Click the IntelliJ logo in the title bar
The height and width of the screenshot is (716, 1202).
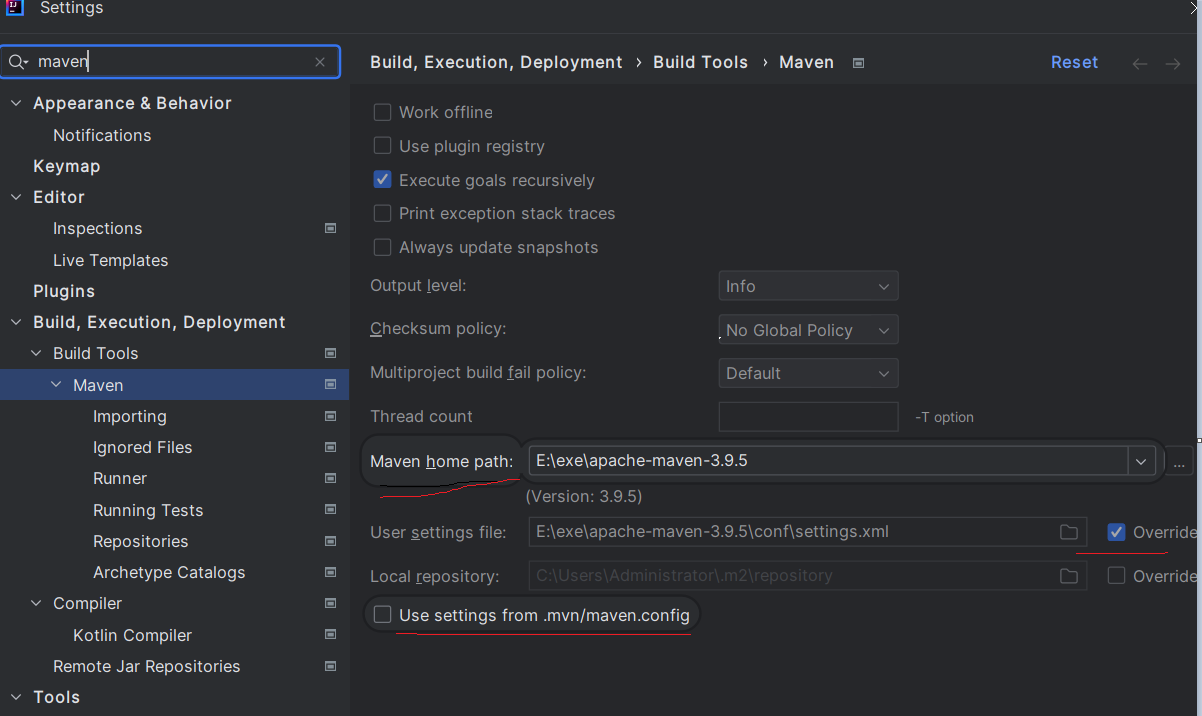16,8
